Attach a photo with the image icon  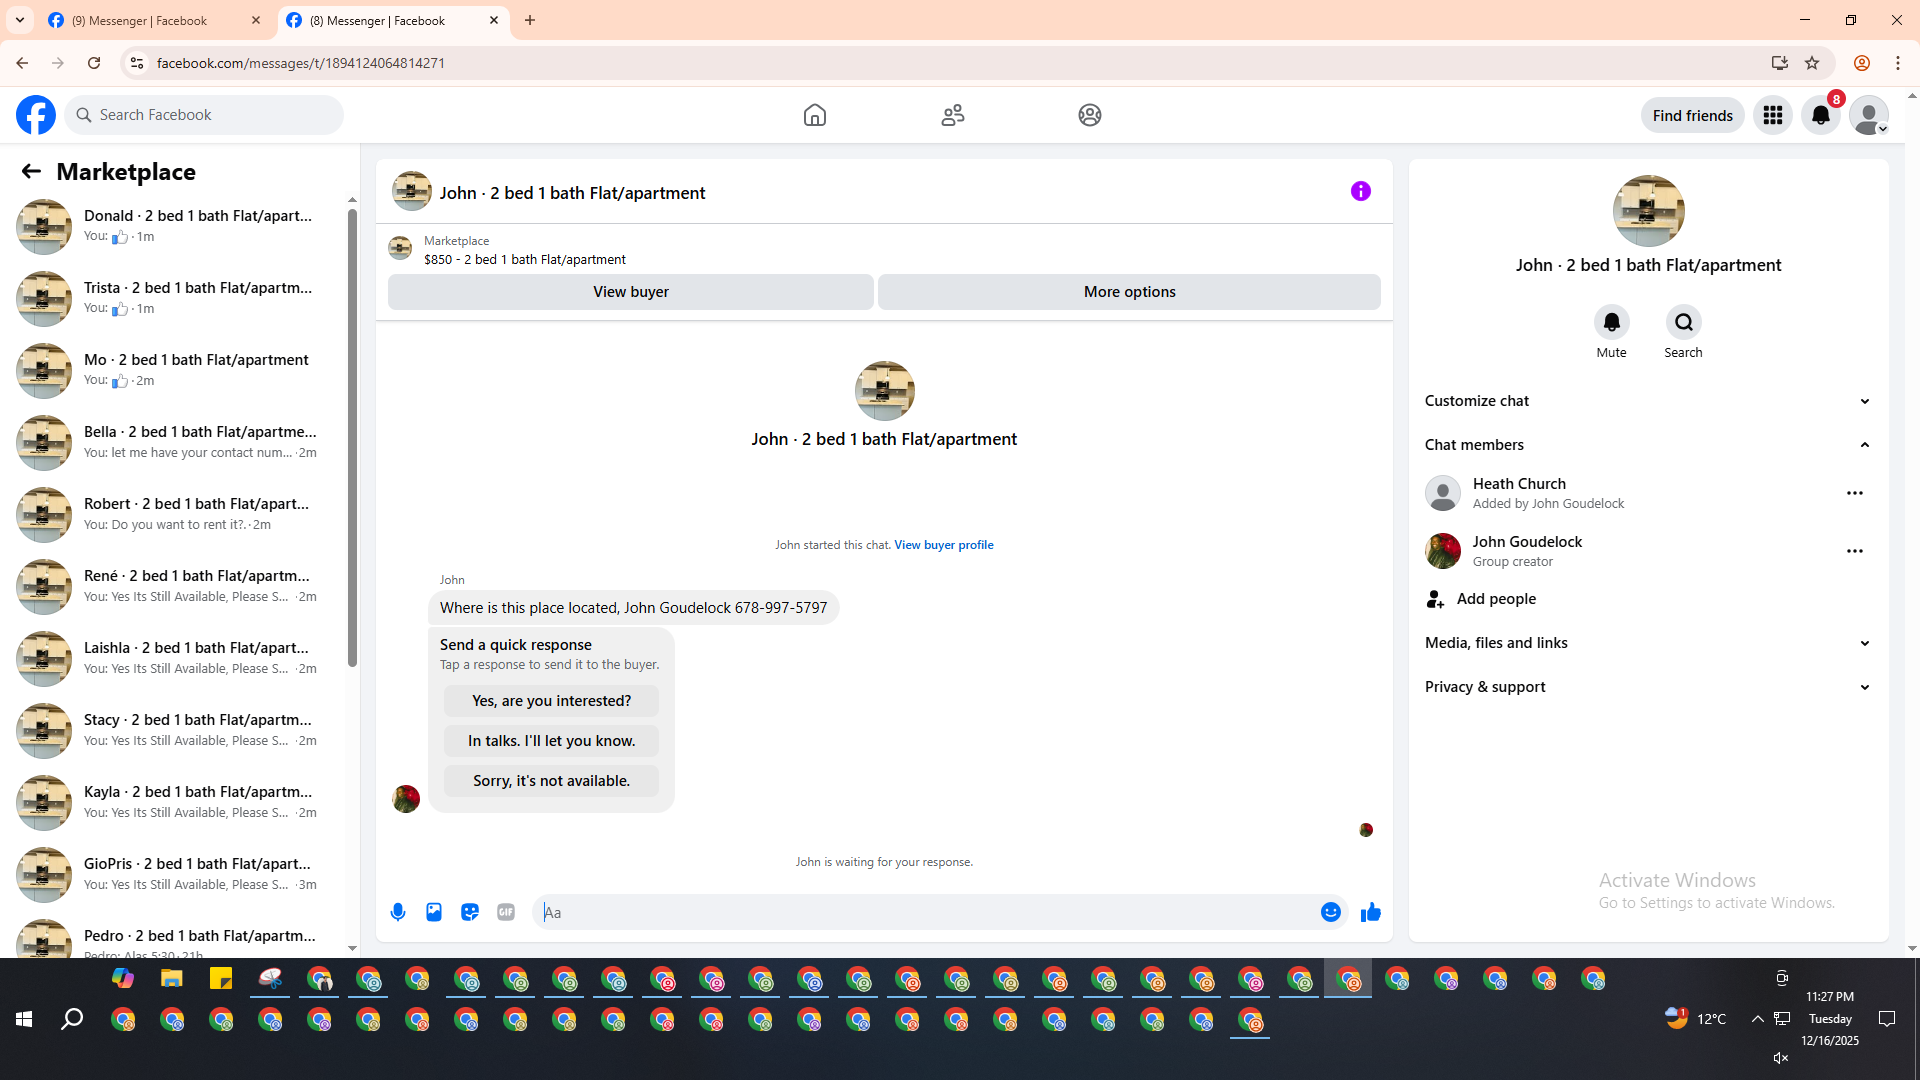click(434, 912)
